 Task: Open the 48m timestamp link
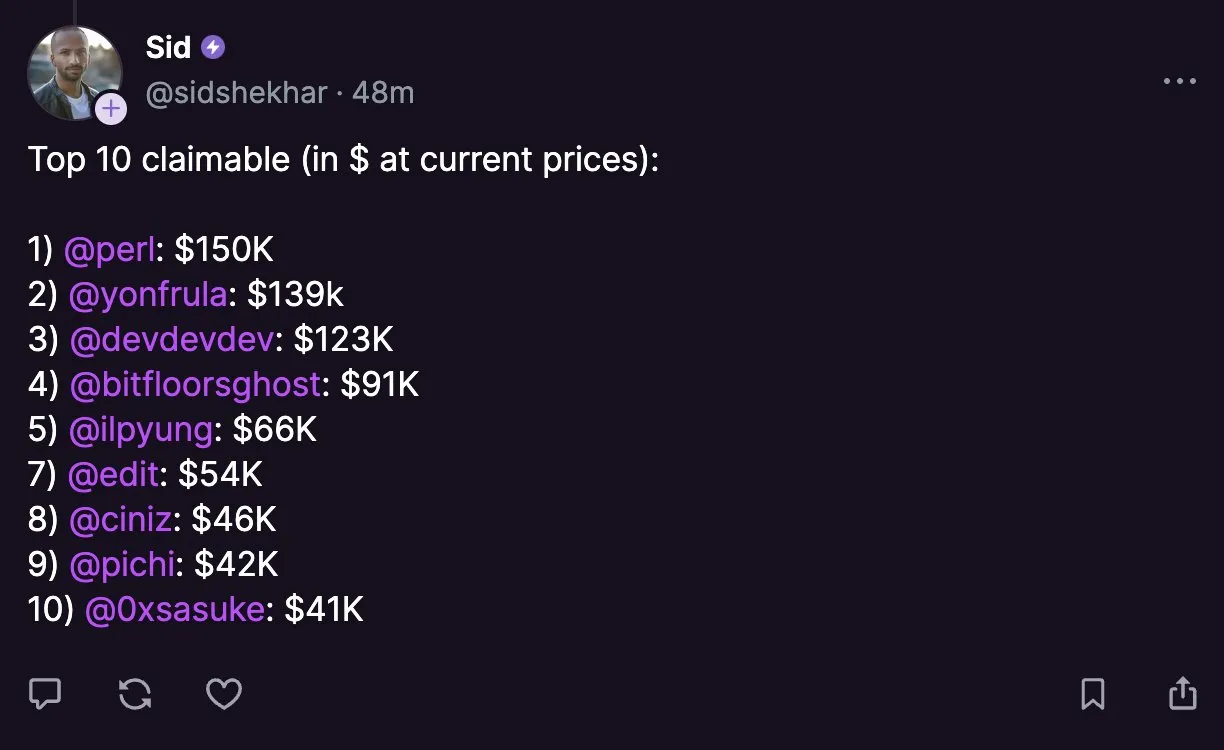tap(383, 93)
